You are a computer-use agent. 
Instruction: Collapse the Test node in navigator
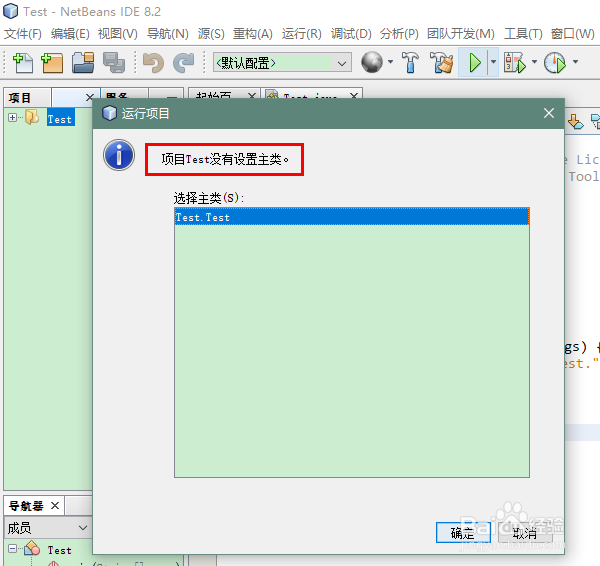click(13, 549)
